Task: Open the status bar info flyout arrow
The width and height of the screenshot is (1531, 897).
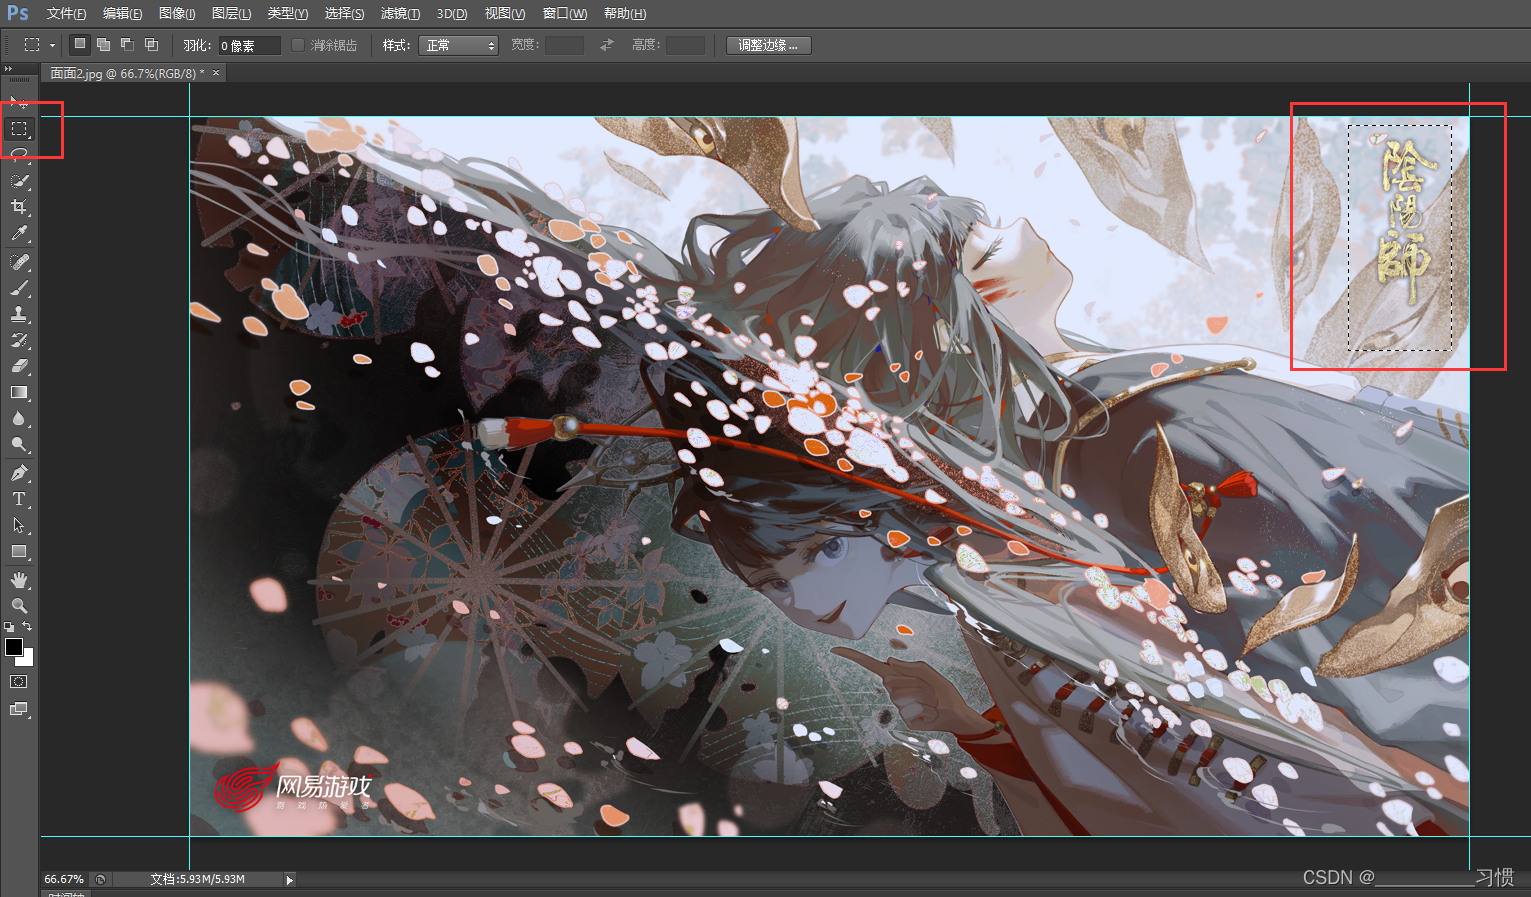Action: point(290,880)
